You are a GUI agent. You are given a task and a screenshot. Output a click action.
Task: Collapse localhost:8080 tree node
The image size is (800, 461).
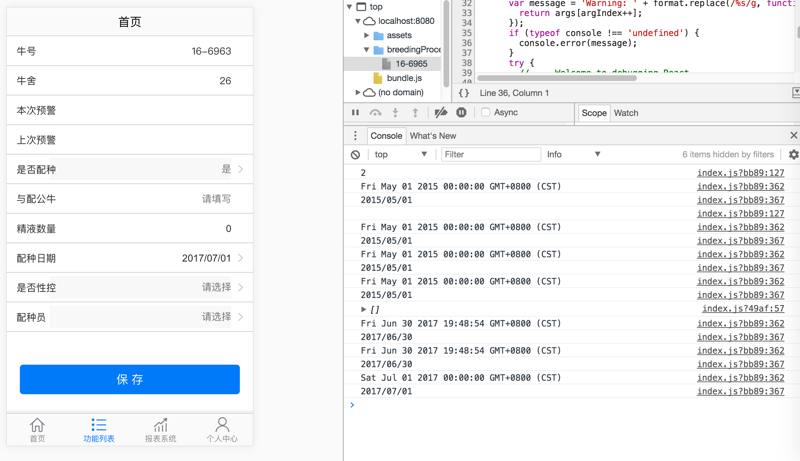pos(358,21)
